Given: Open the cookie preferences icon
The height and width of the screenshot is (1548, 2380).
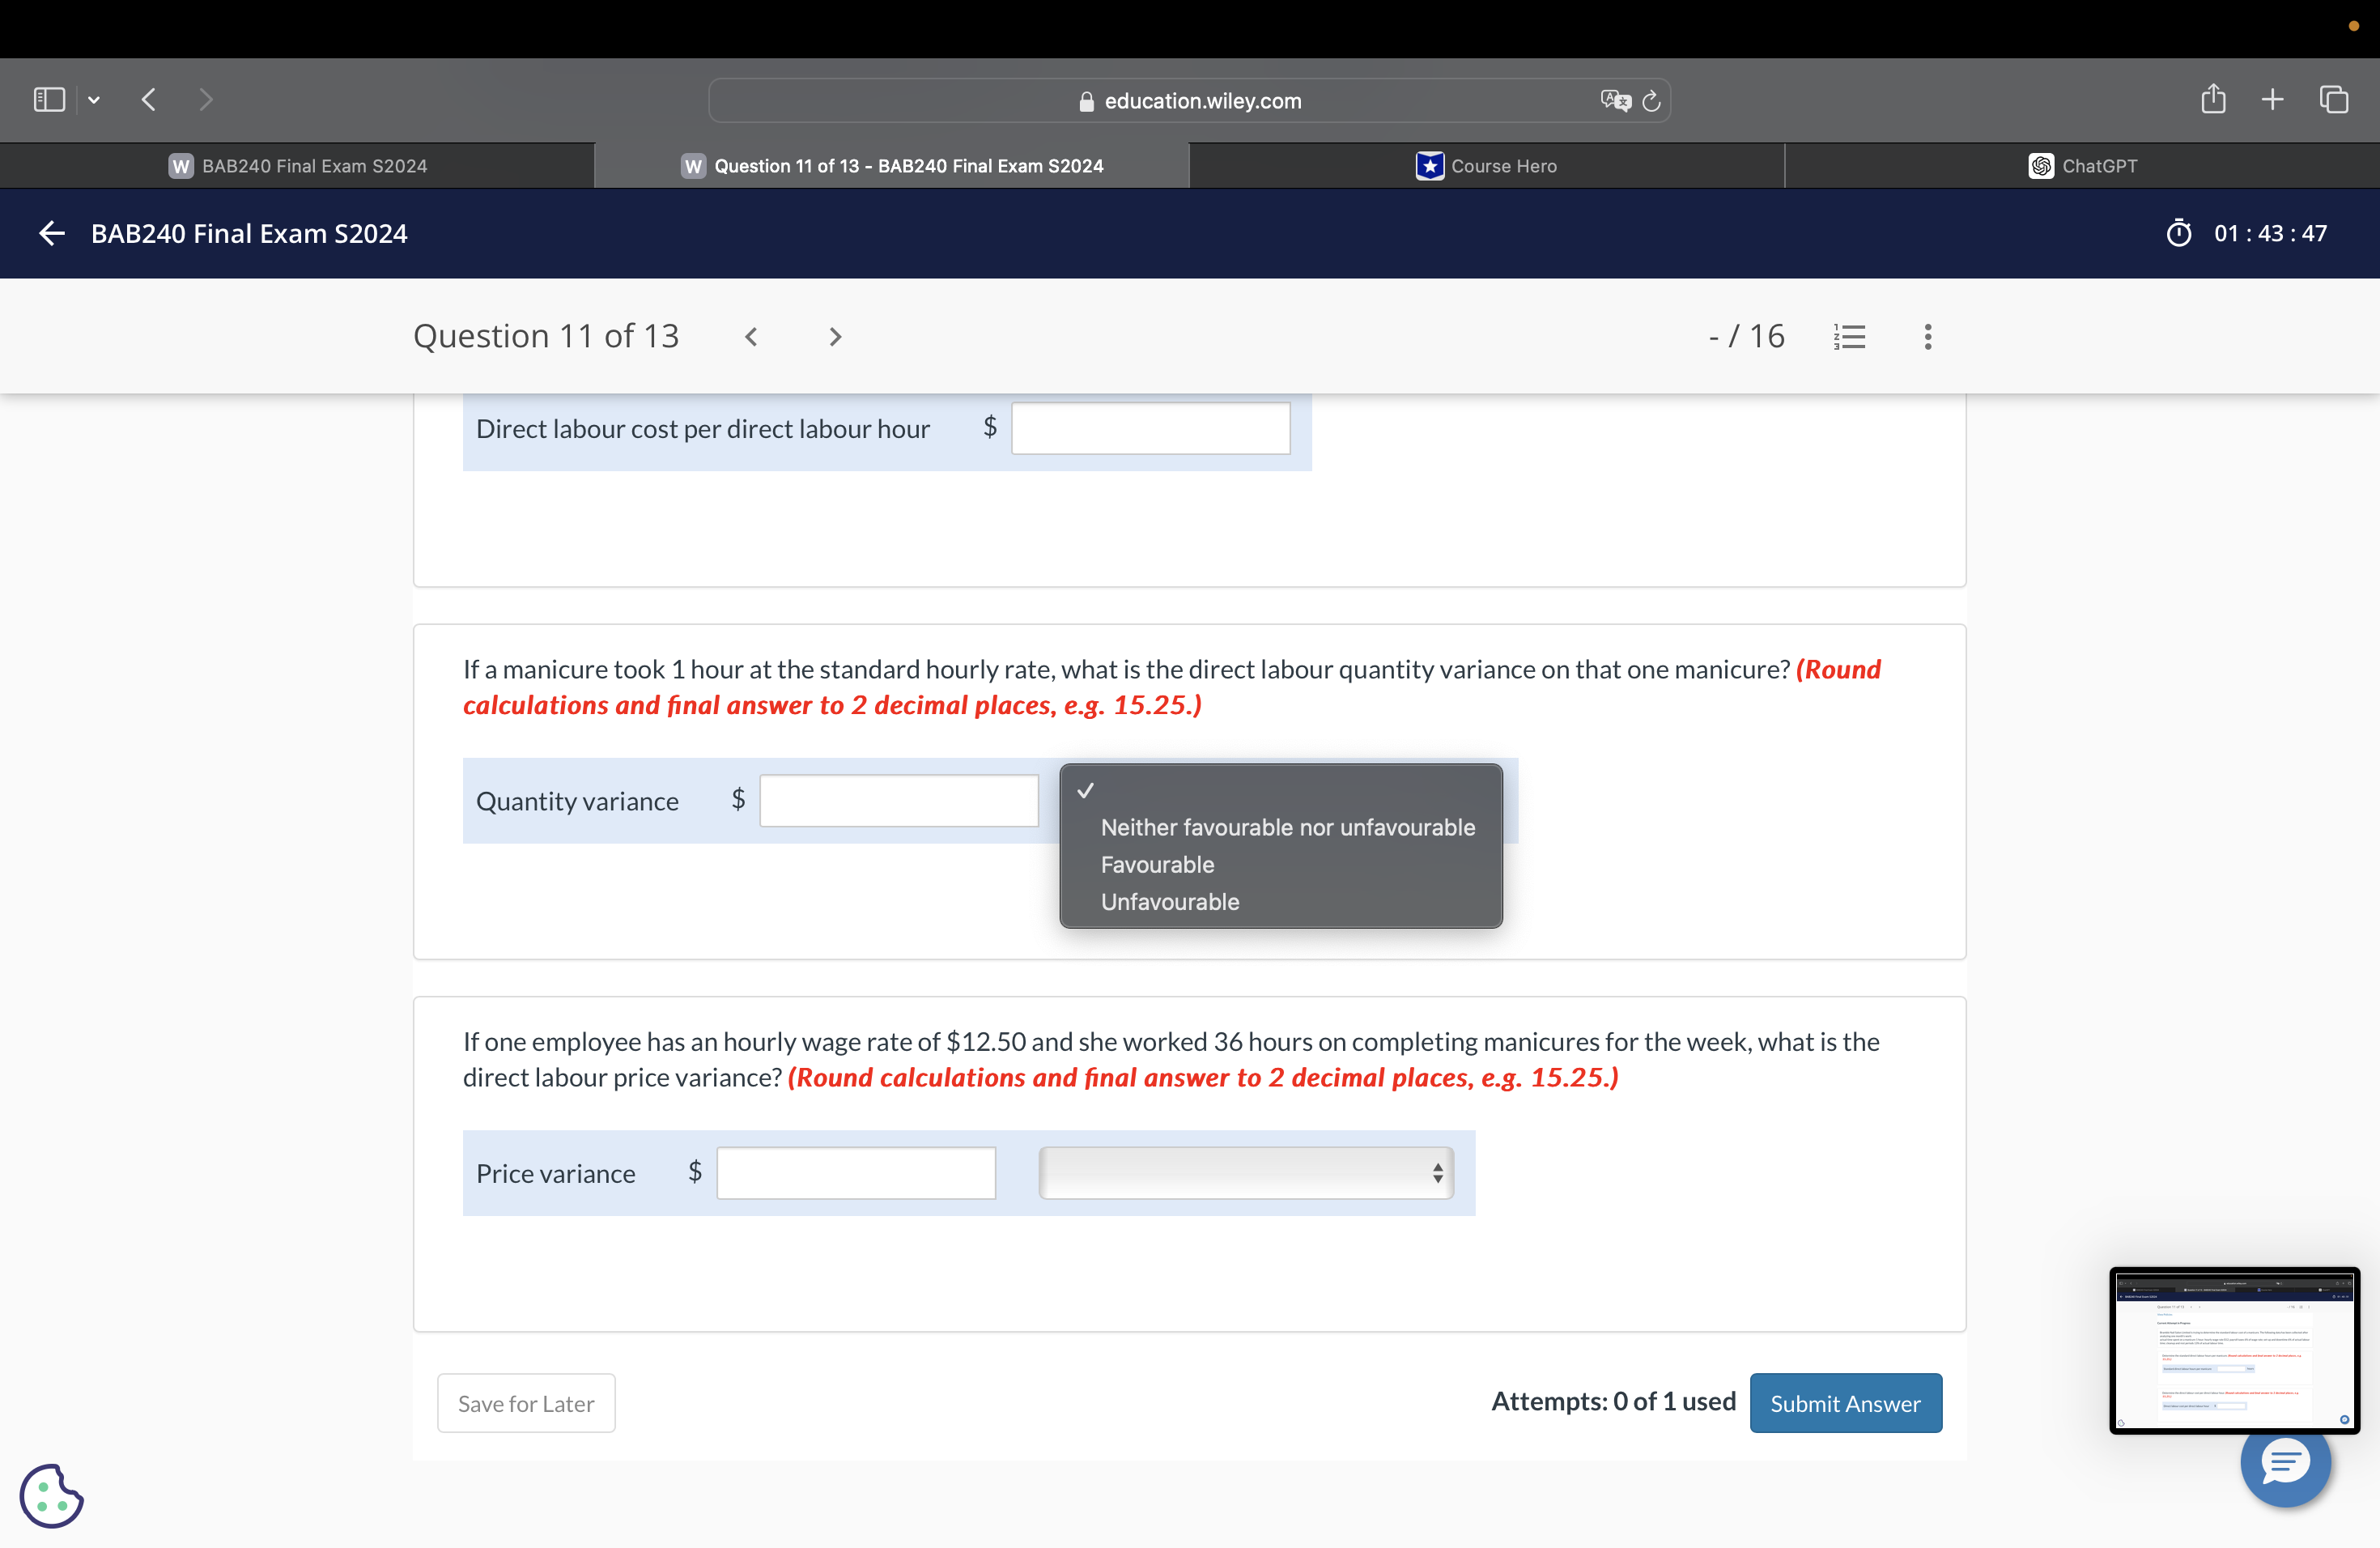Looking at the screenshot, I should [52, 1495].
